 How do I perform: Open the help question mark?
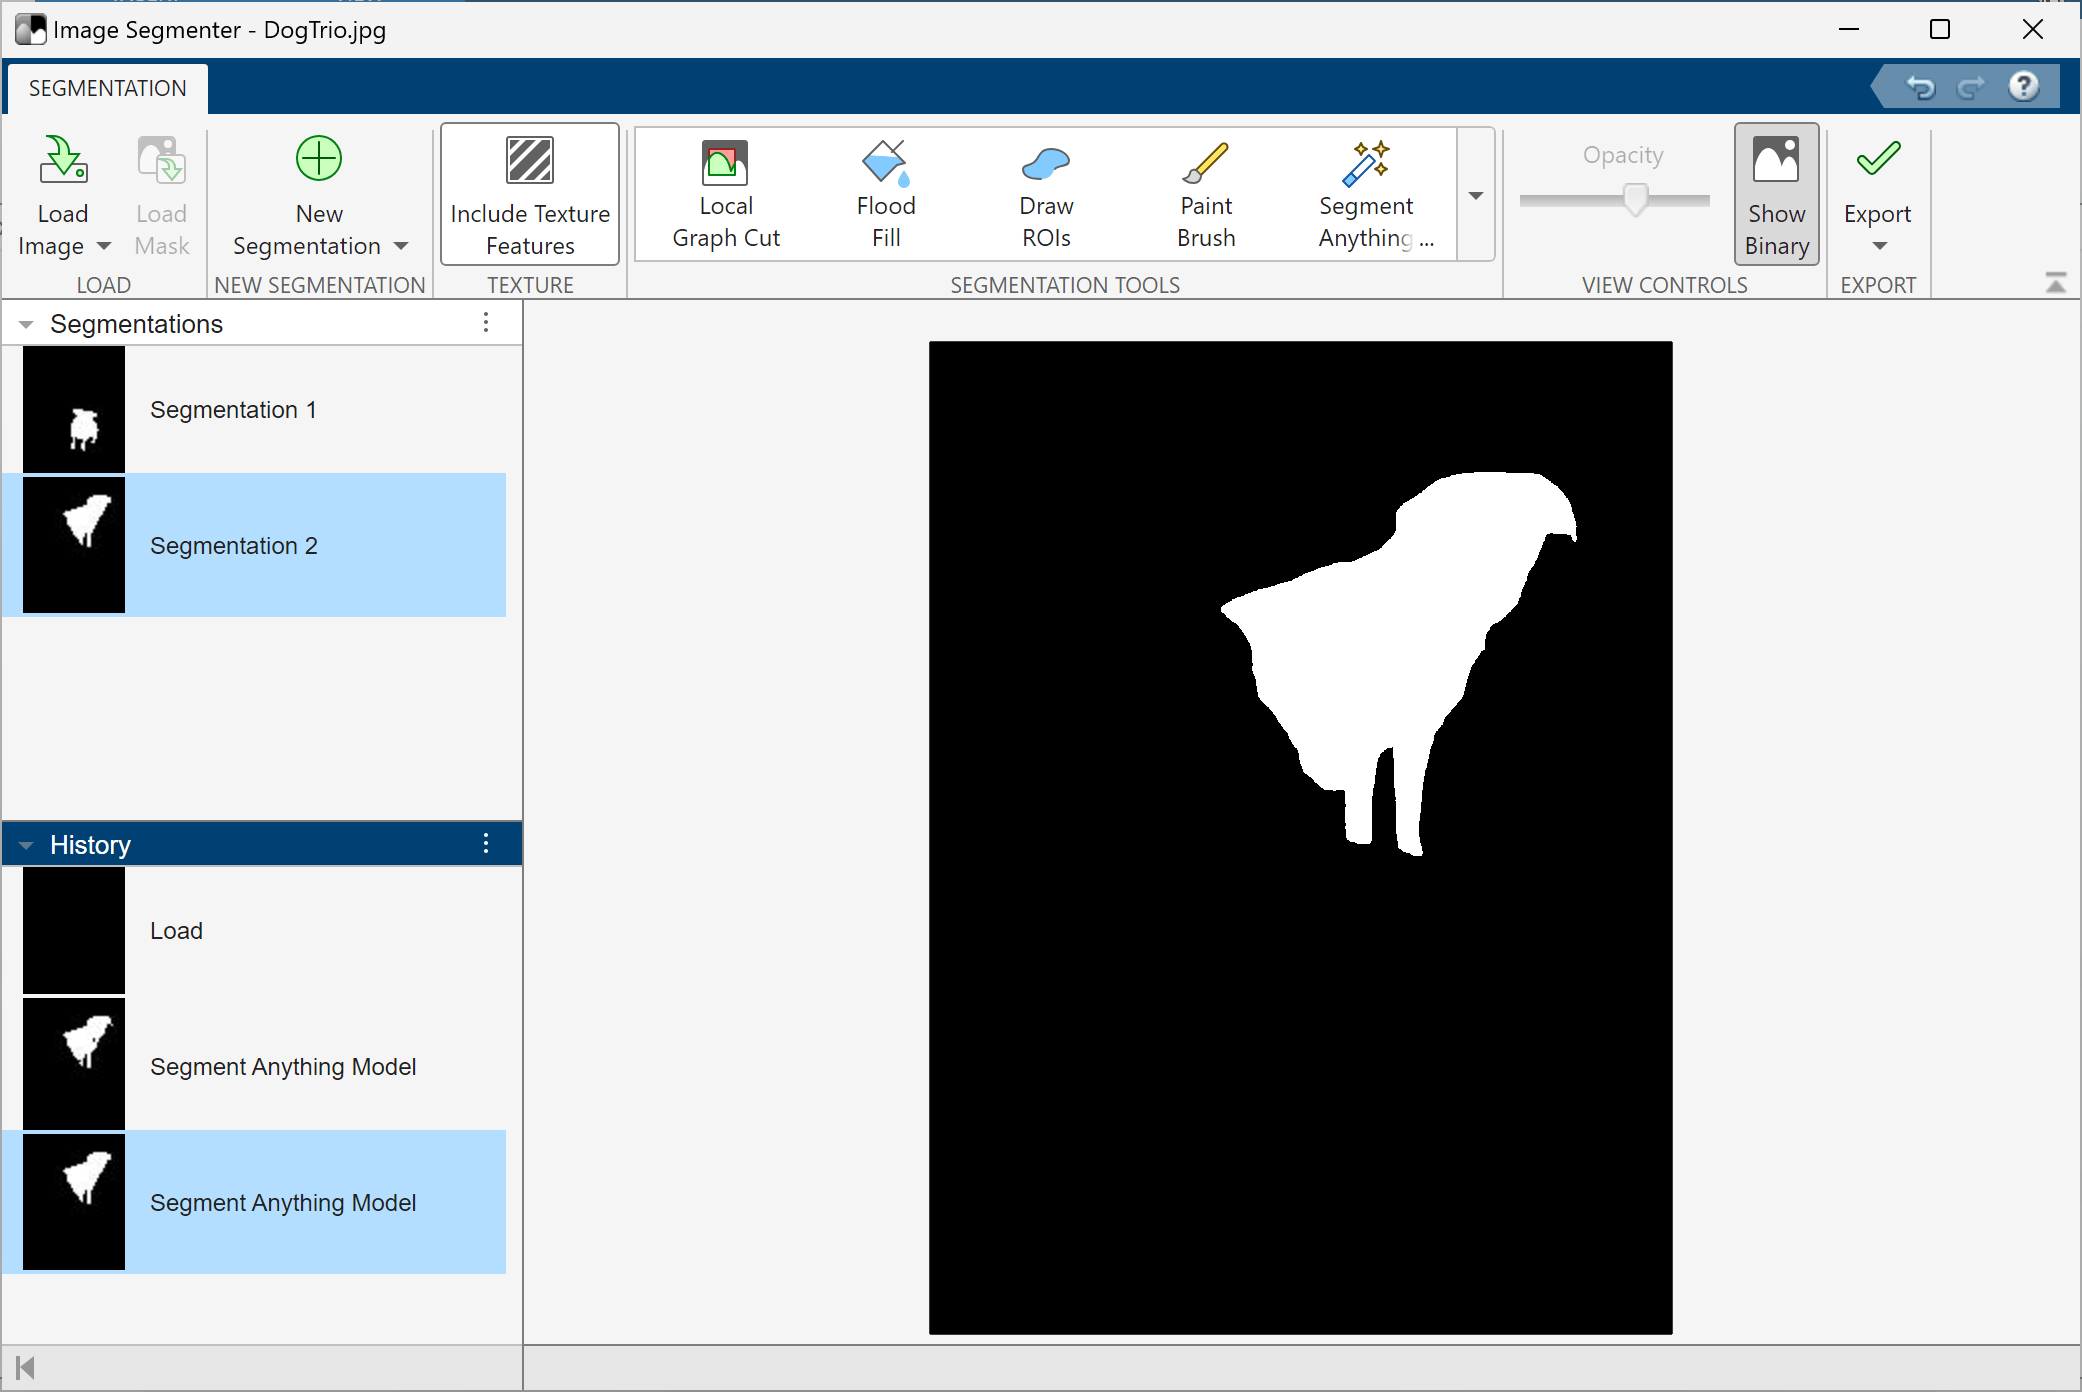pyautogui.click(x=2023, y=88)
